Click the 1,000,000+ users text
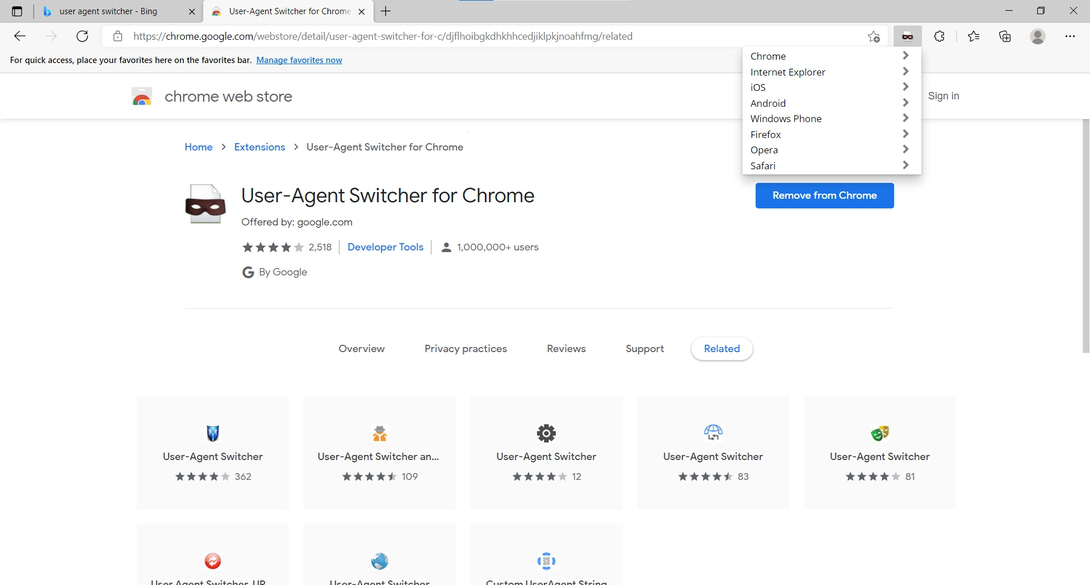 [x=498, y=247]
